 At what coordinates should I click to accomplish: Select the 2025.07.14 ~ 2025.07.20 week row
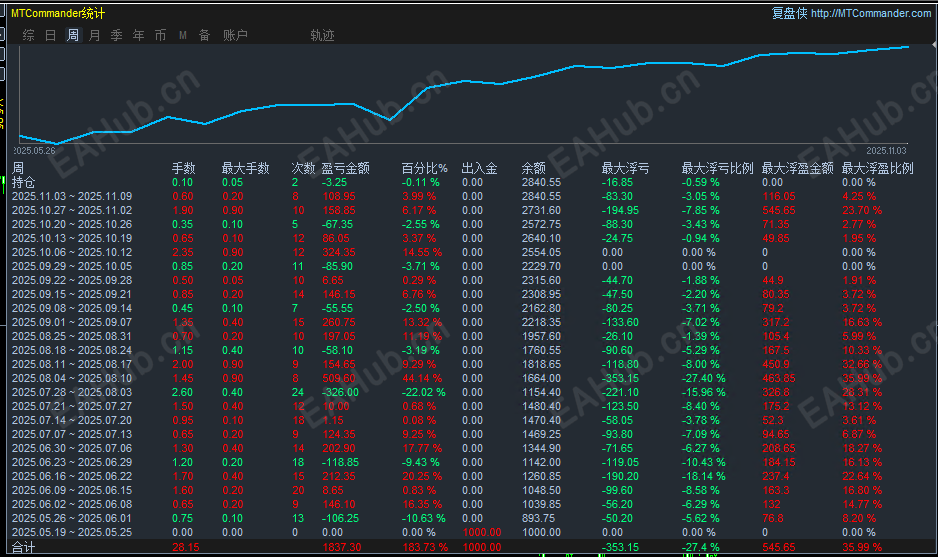click(x=470, y=420)
